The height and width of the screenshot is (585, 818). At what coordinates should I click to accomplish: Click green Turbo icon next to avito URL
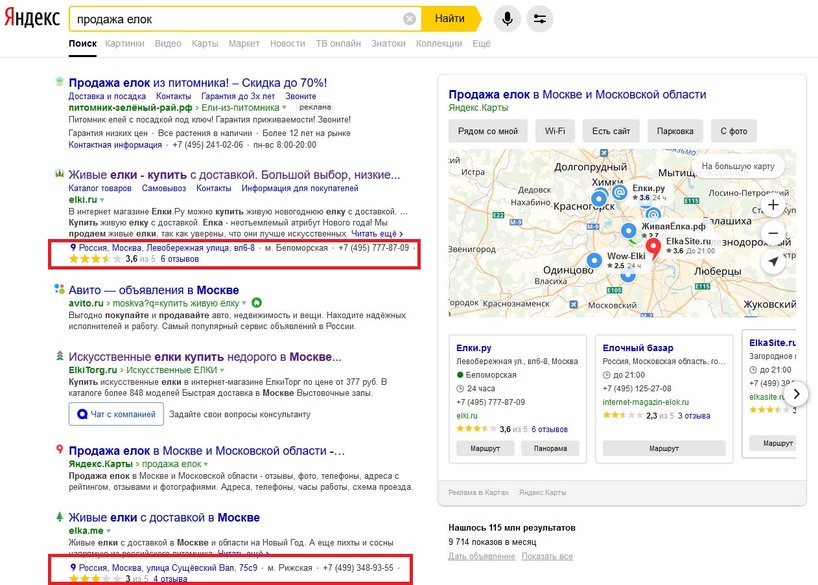tap(257, 303)
